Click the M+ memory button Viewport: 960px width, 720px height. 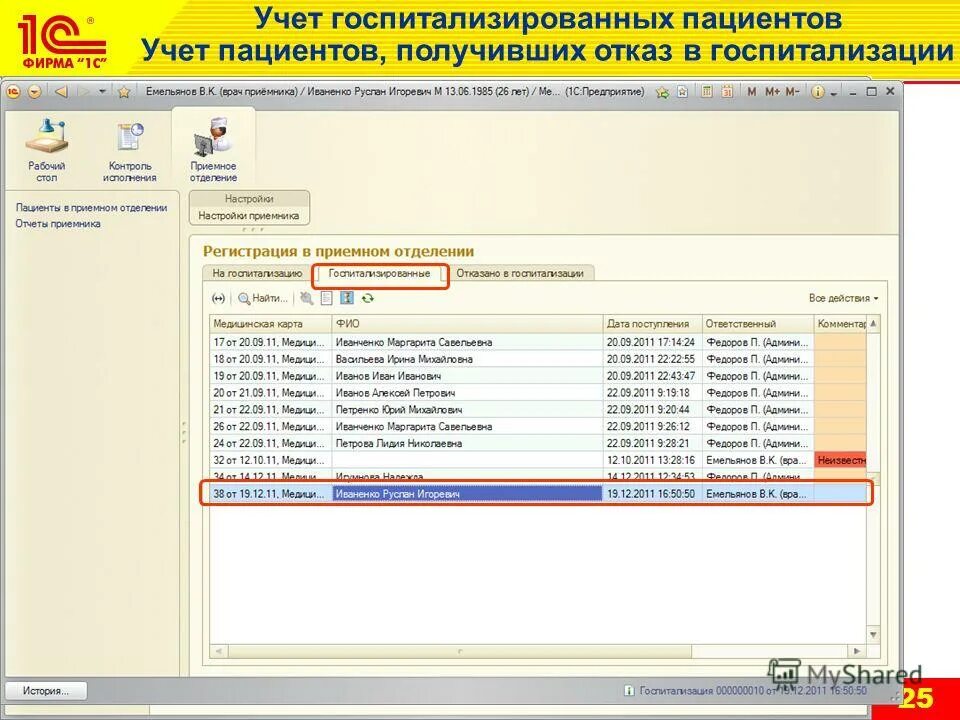(772, 92)
